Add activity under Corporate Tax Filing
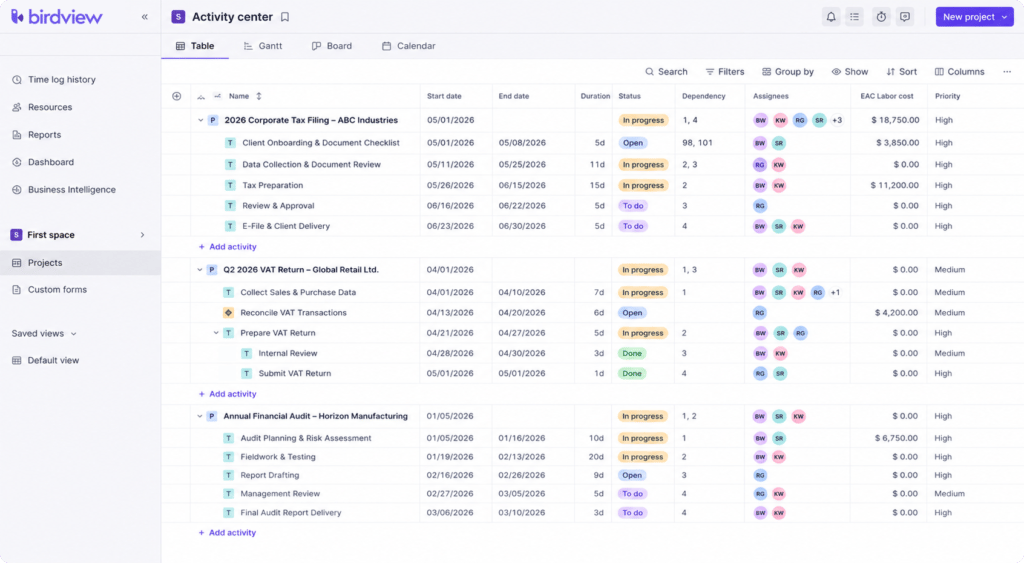The width and height of the screenshot is (1024, 563). pyautogui.click(x=227, y=247)
